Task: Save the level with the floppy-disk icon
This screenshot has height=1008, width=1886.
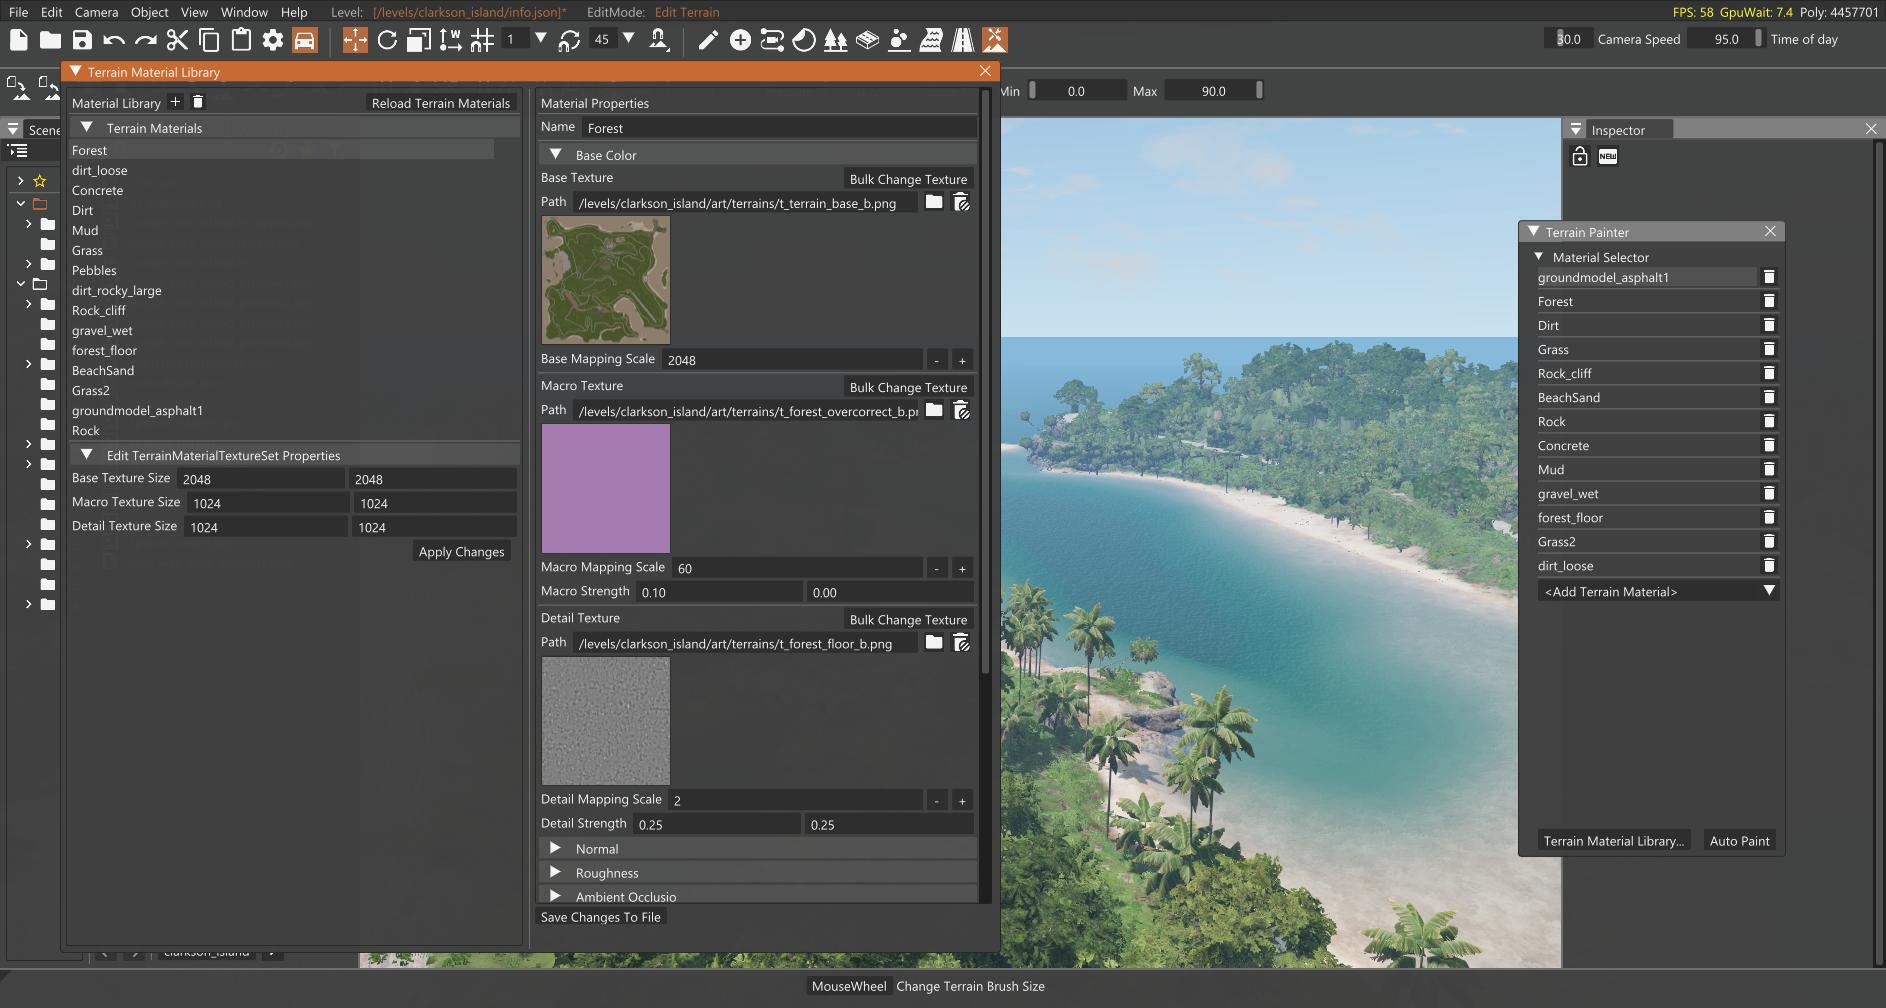Action: (82, 40)
